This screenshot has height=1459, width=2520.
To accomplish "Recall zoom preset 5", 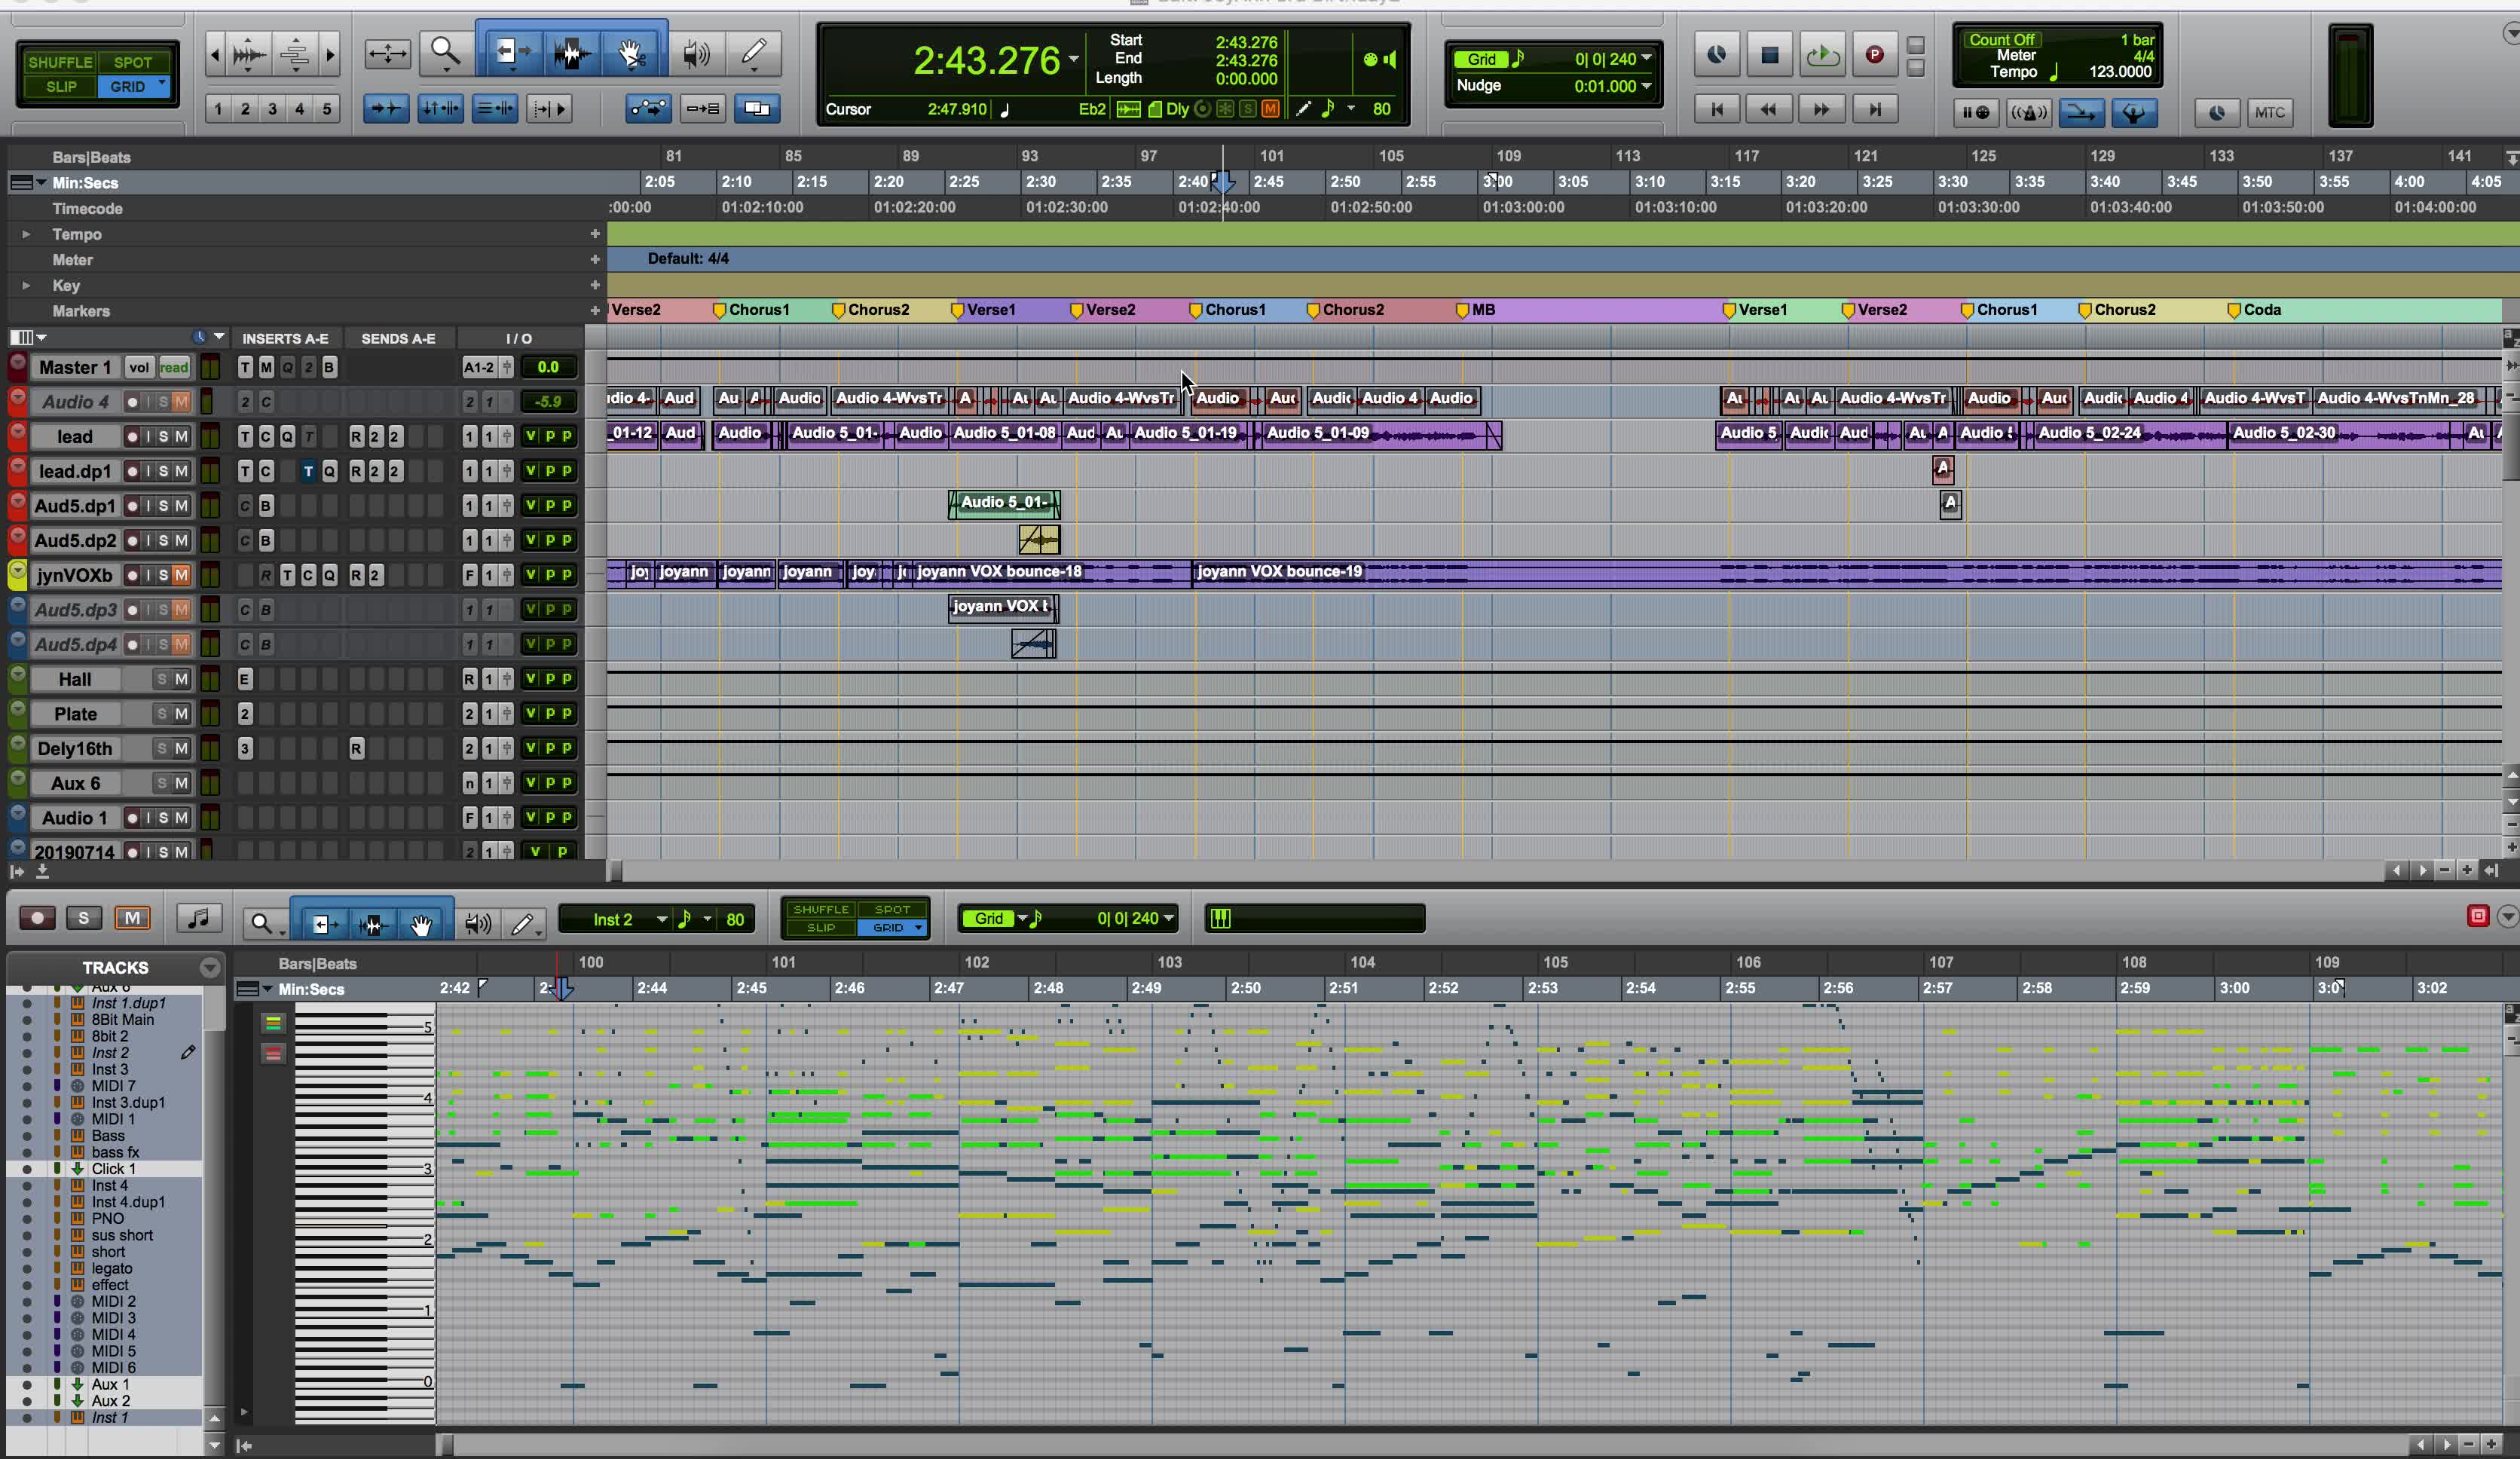I will tap(326, 109).
